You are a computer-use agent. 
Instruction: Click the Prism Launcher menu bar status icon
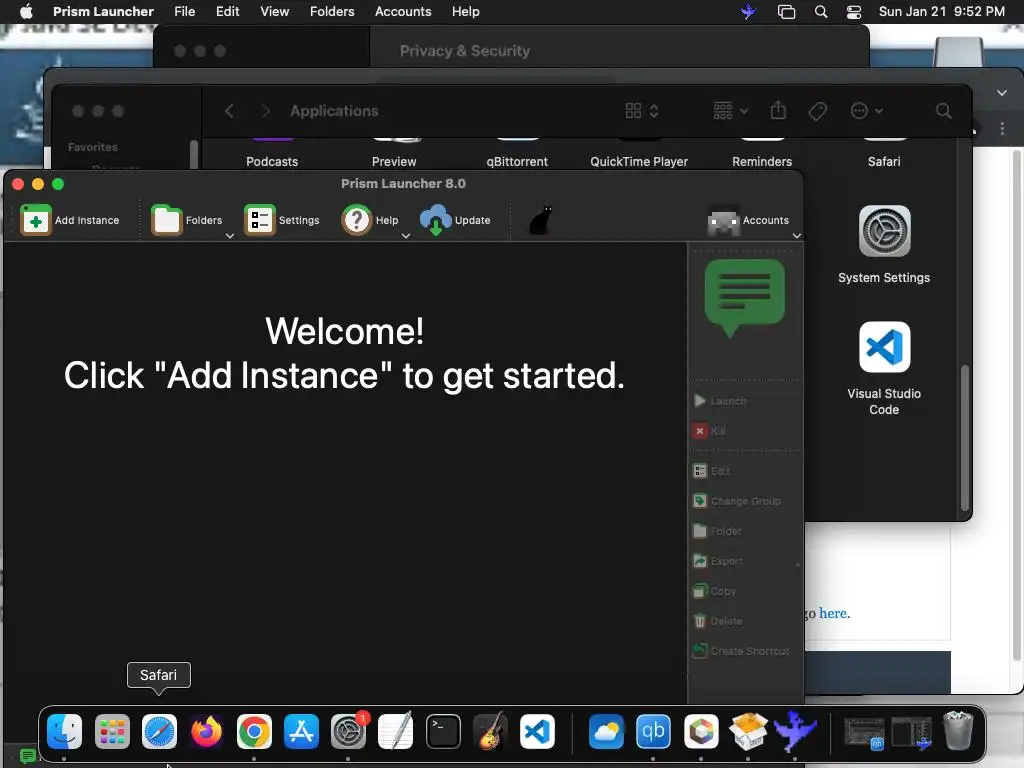click(748, 11)
